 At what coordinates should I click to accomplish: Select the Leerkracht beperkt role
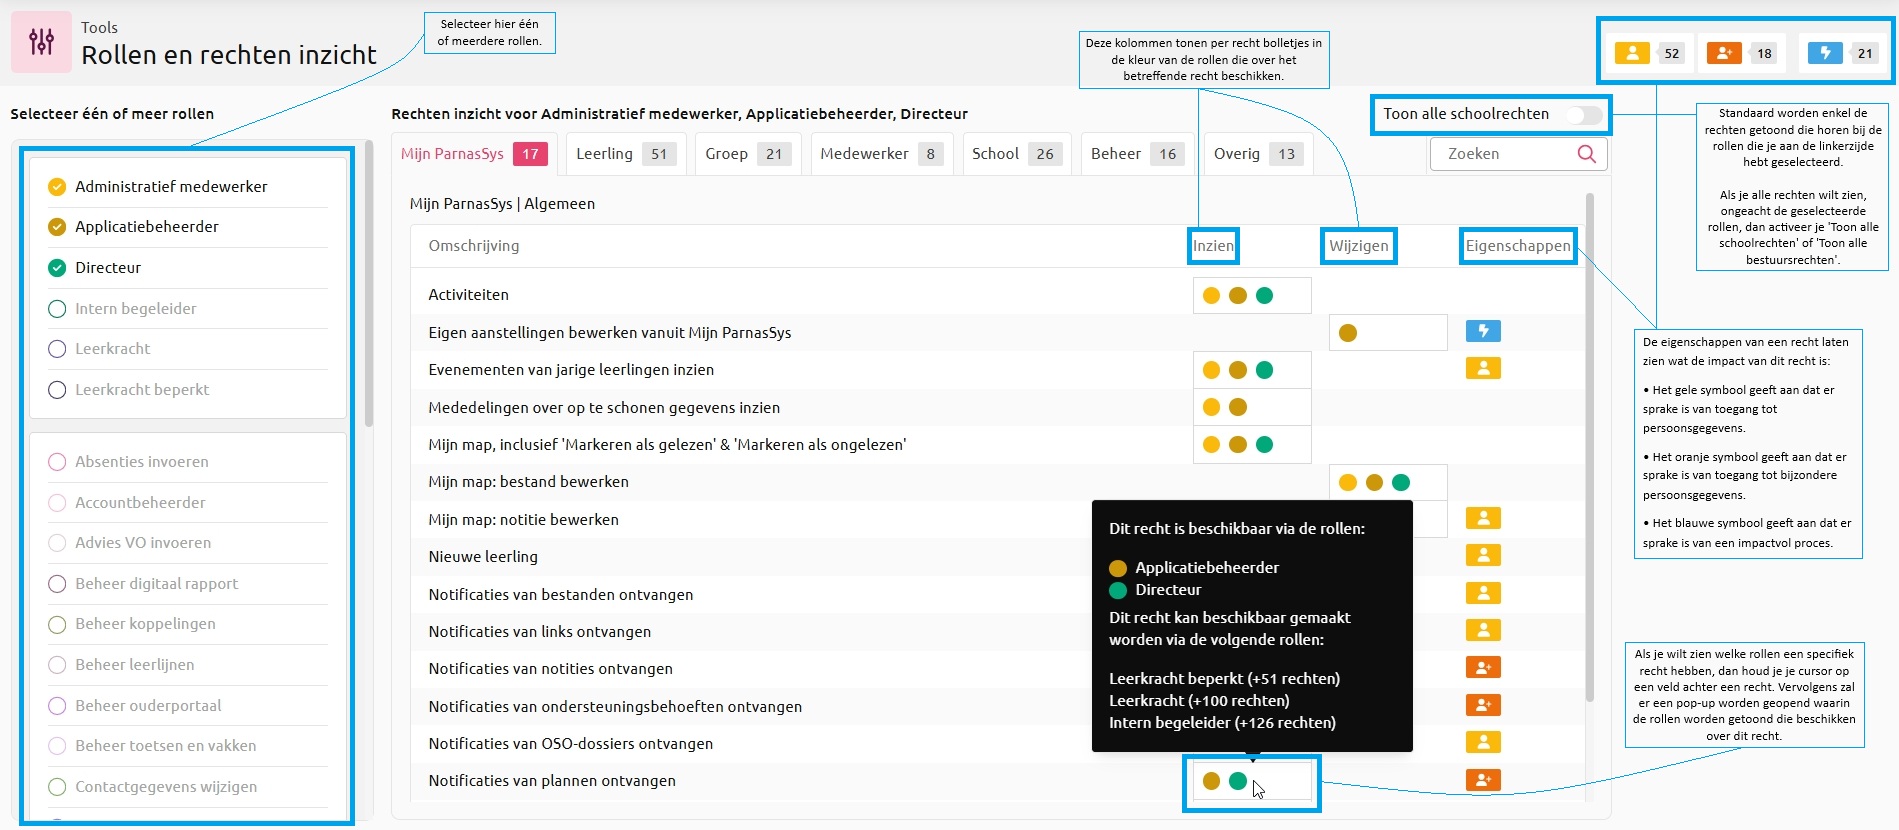(57, 390)
